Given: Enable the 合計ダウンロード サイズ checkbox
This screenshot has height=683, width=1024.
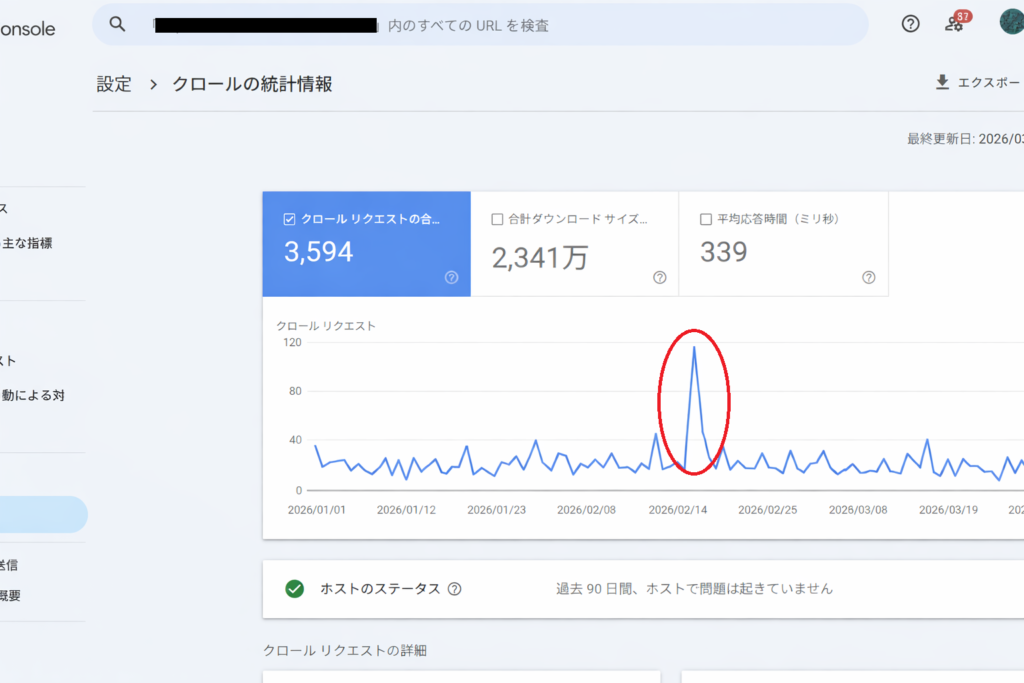Looking at the screenshot, I should coord(497,219).
